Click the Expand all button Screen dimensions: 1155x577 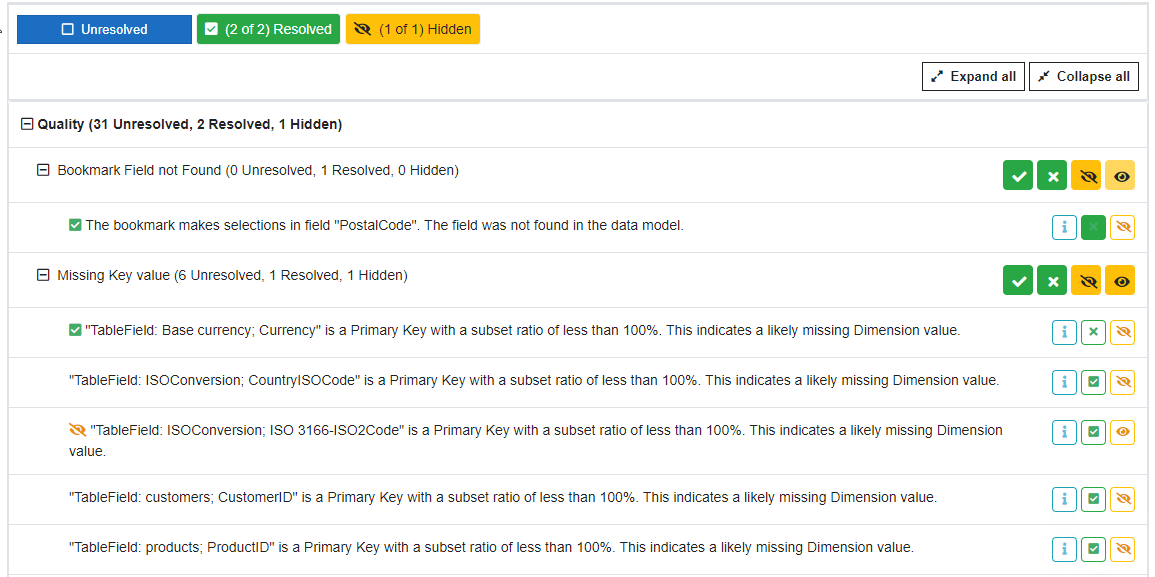973,77
